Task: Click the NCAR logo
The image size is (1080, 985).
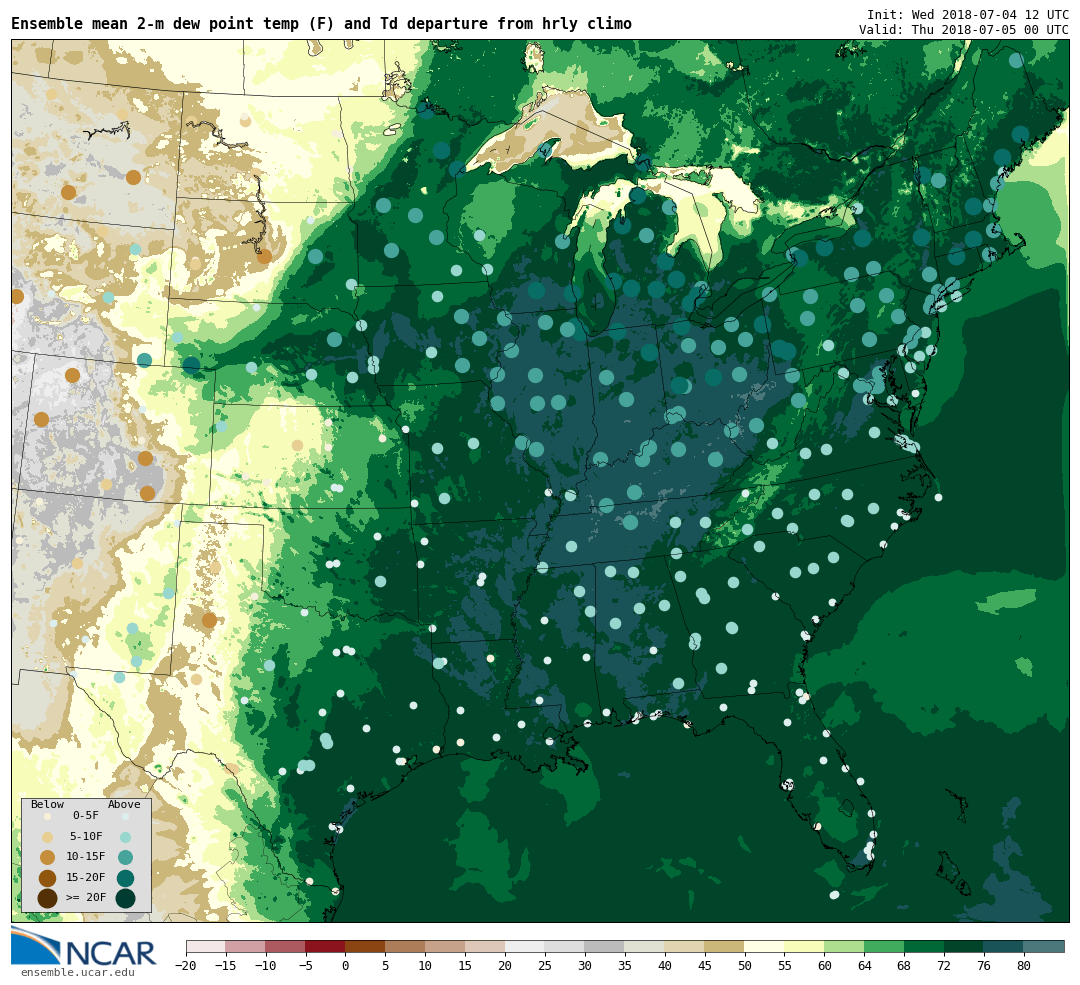Action: coord(84,947)
